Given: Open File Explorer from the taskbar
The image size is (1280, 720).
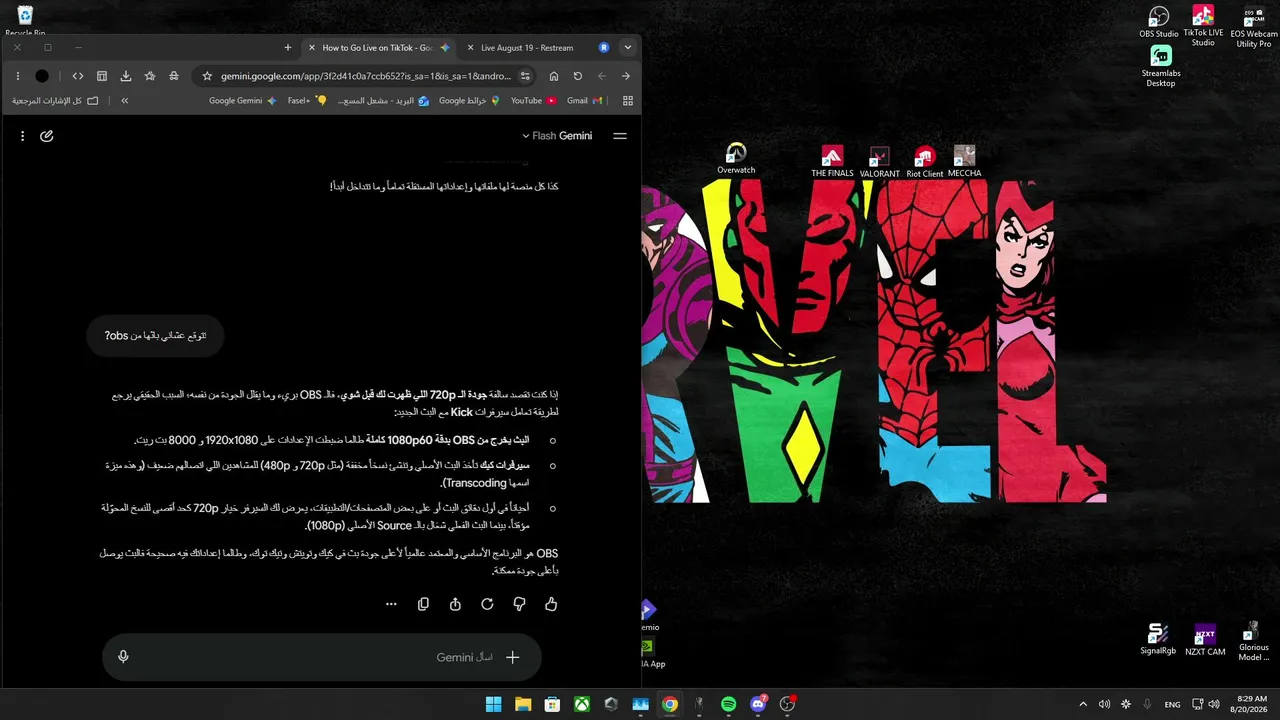Looking at the screenshot, I should [x=523, y=704].
